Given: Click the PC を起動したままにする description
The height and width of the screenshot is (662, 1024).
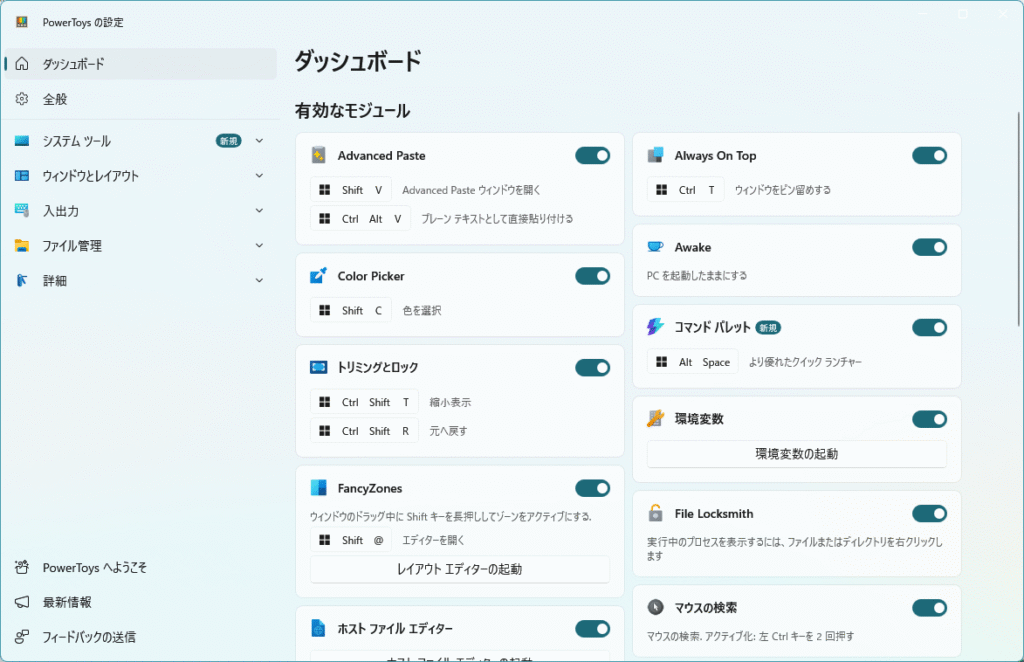Looking at the screenshot, I should click(697, 276).
